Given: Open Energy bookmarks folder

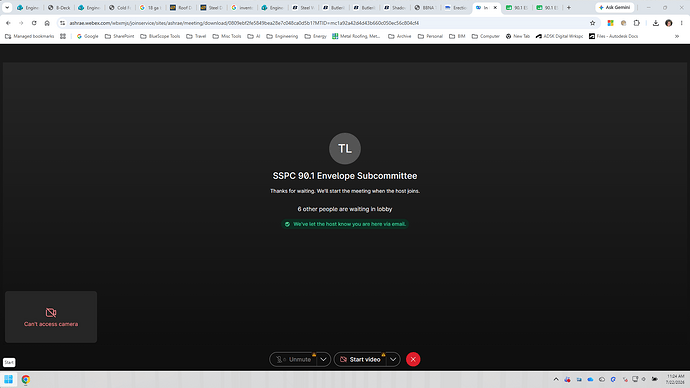Looking at the screenshot, I should [x=316, y=36].
